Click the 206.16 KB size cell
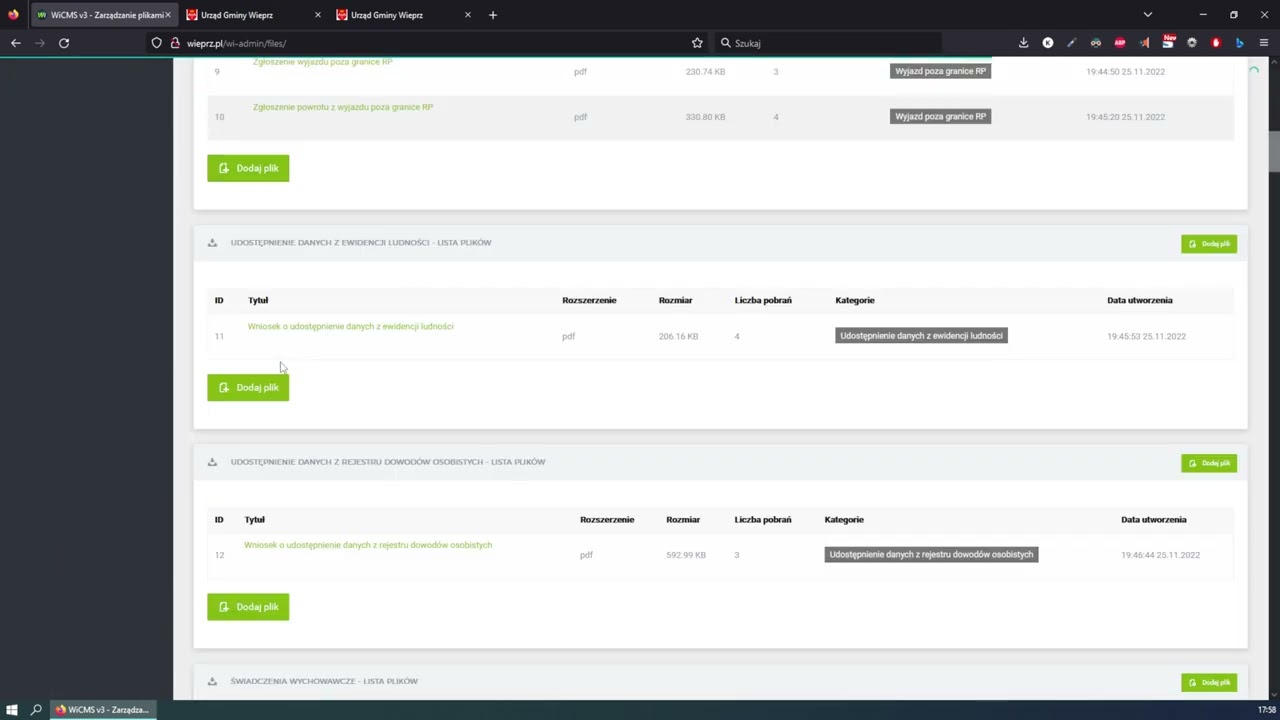The image size is (1280, 720). coord(678,336)
